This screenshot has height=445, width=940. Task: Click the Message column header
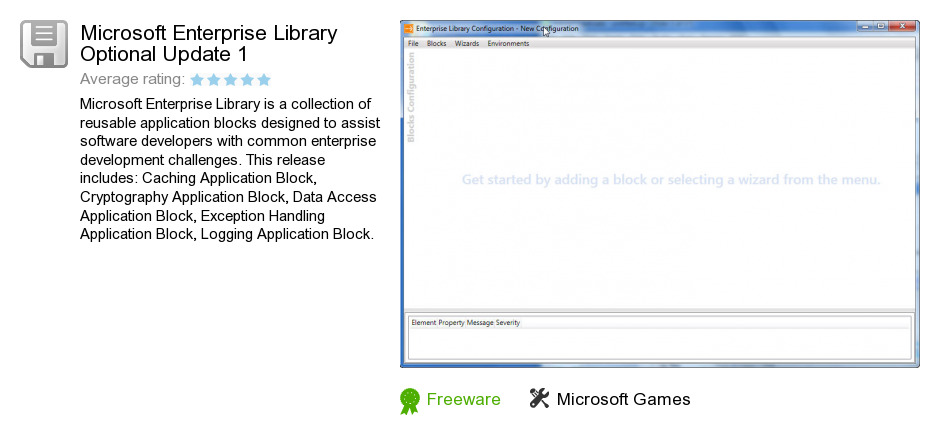point(480,323)
